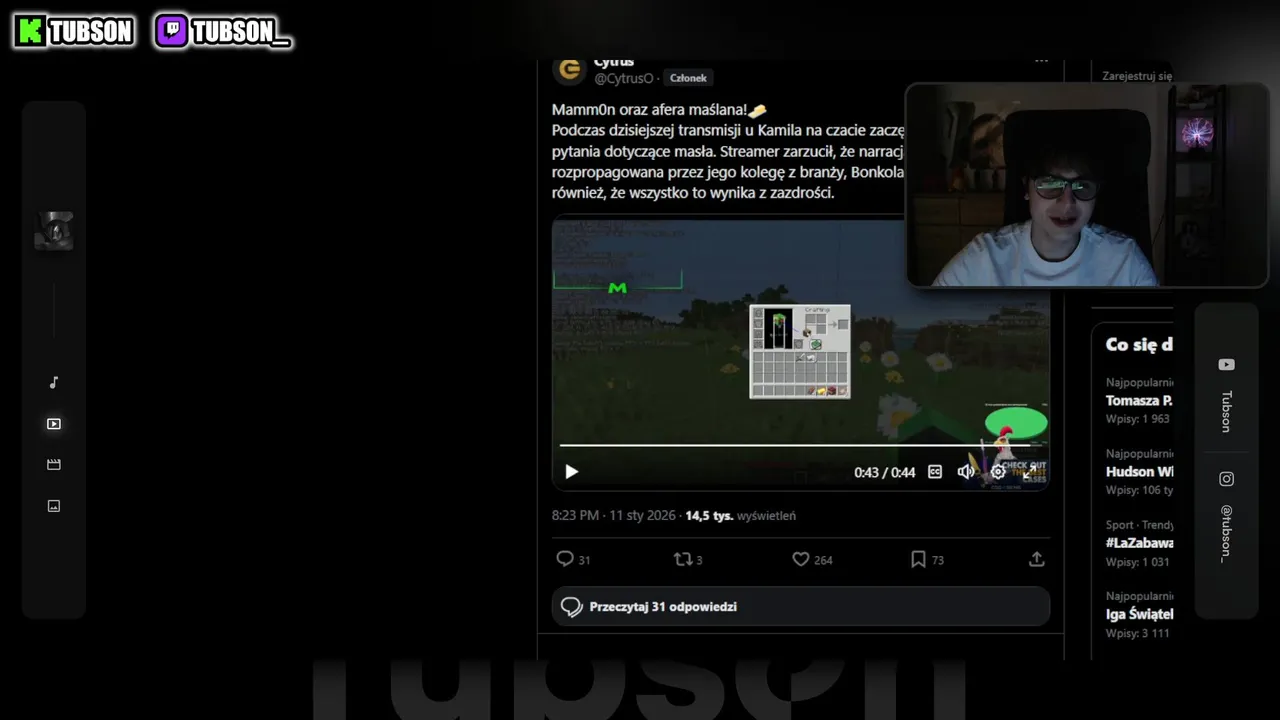The height and width of the screenshot is (720, 1280).
Task: Click the Członek badge
Action: pos(688,78)
